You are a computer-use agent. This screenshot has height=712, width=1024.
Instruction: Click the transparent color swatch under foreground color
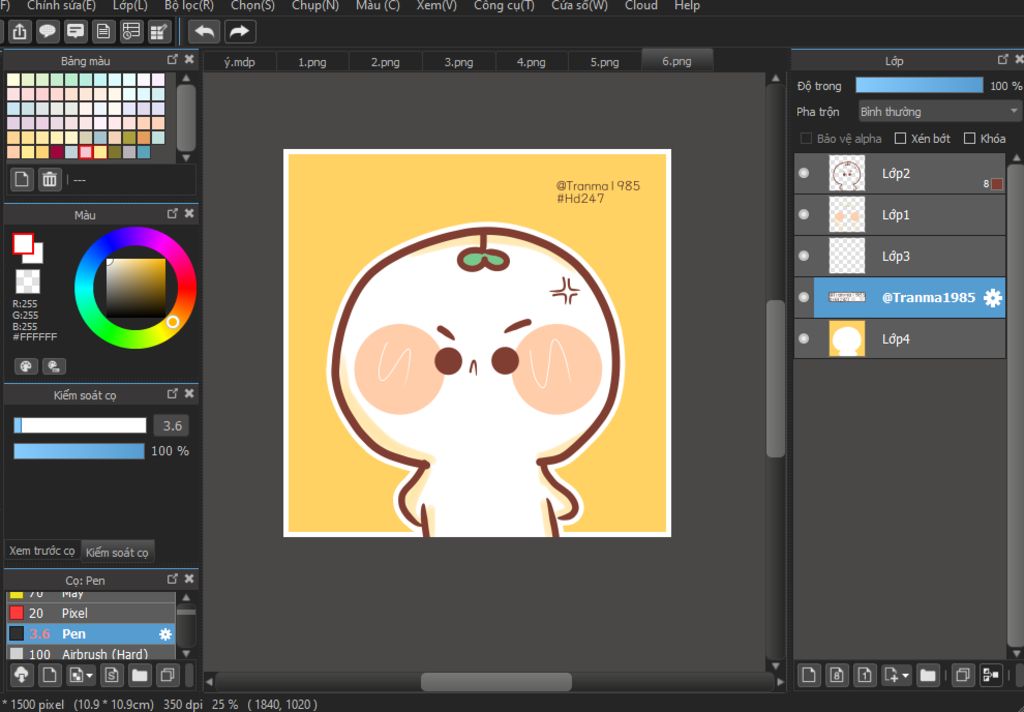click(27, 282)
